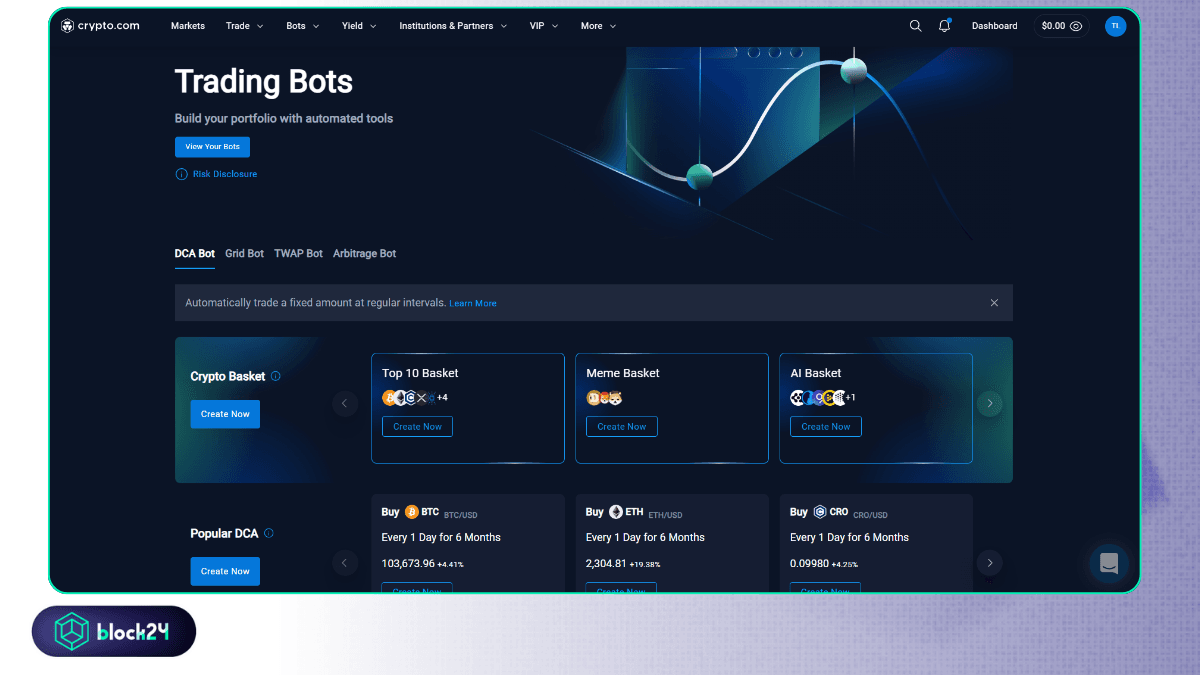Image resolution: width=1200 pixels, height=675 pixels.
Task: Show next baskets with right arrow
Action: point(989,403)
